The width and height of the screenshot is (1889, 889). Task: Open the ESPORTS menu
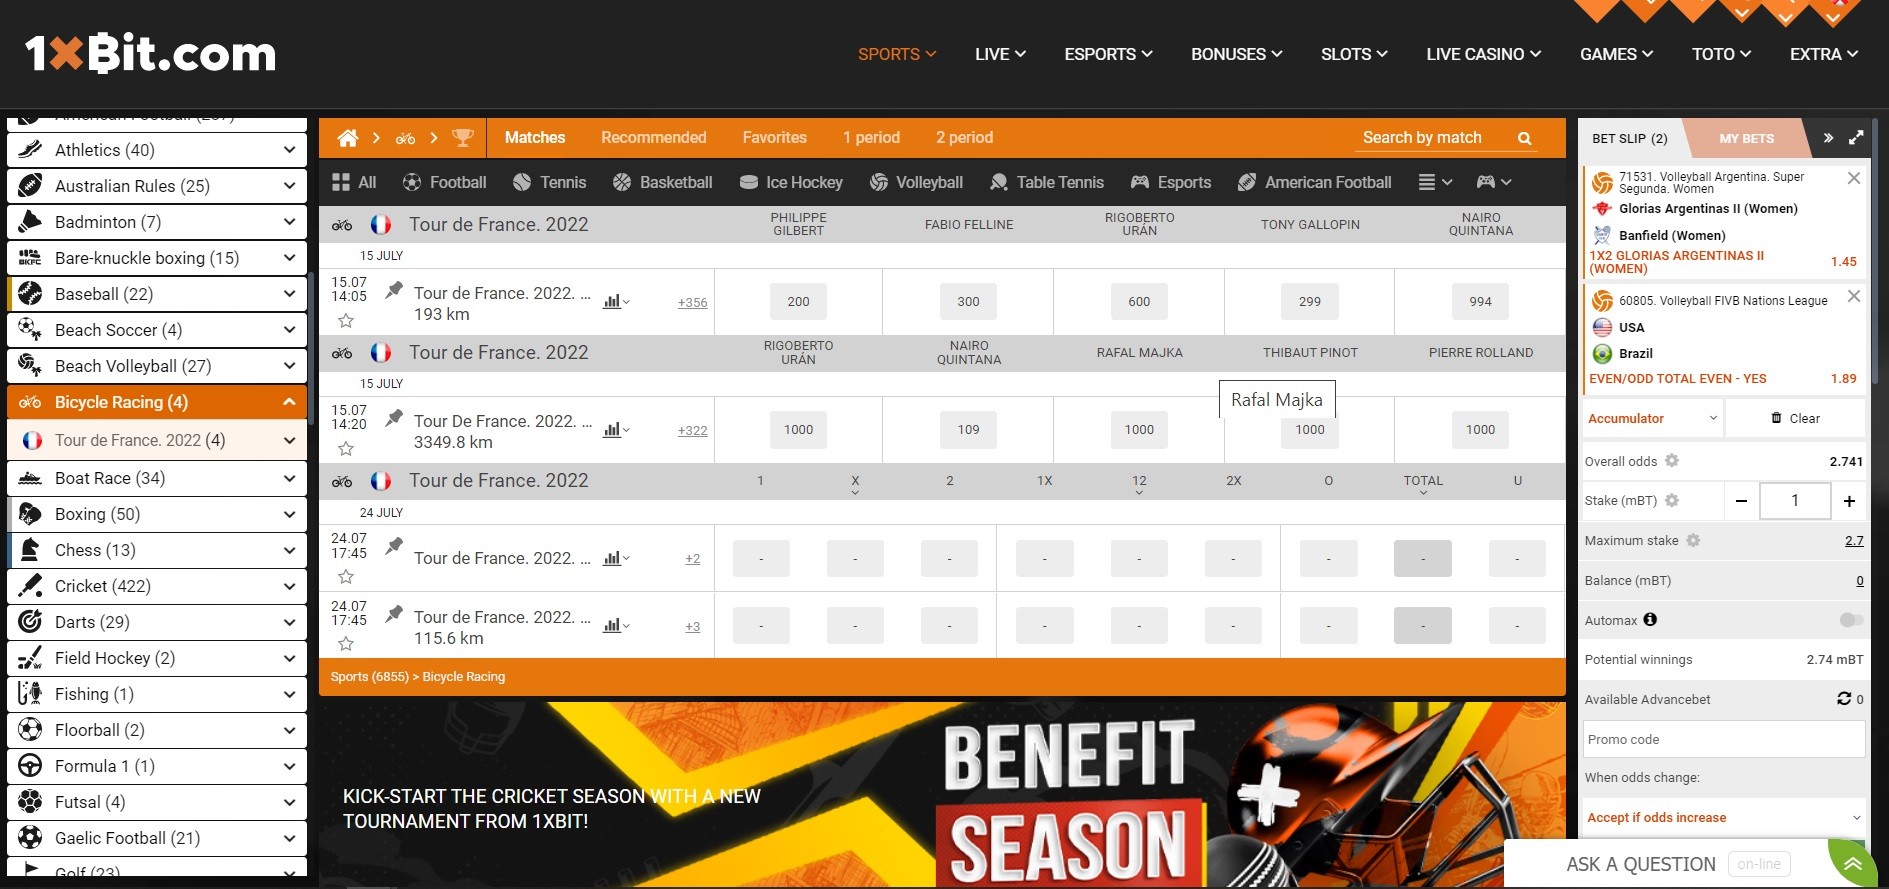(x=1108, y=54)
